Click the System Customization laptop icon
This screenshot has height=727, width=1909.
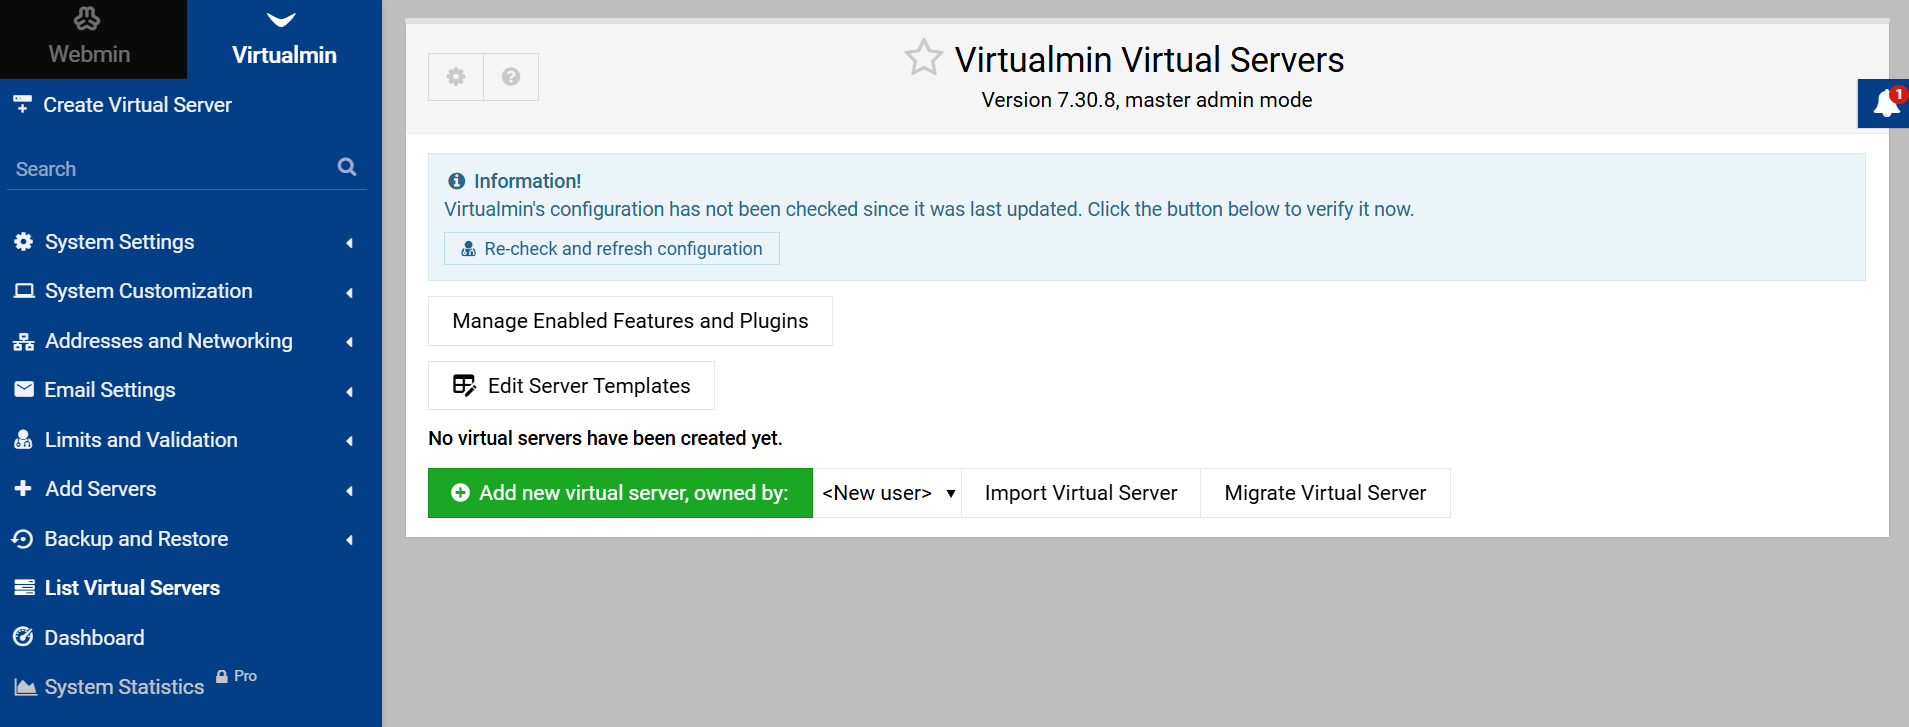(24, 291)
